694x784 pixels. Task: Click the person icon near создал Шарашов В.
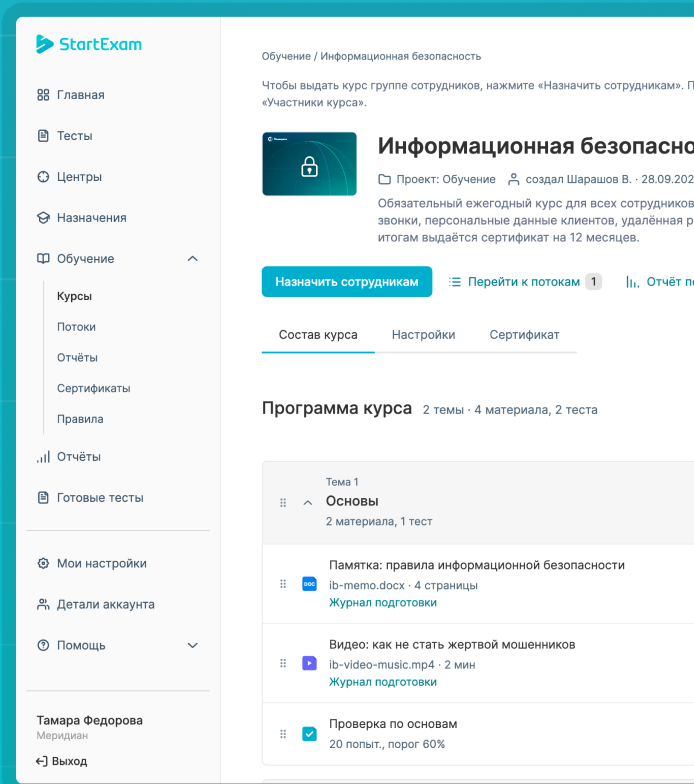click(514, 179)
